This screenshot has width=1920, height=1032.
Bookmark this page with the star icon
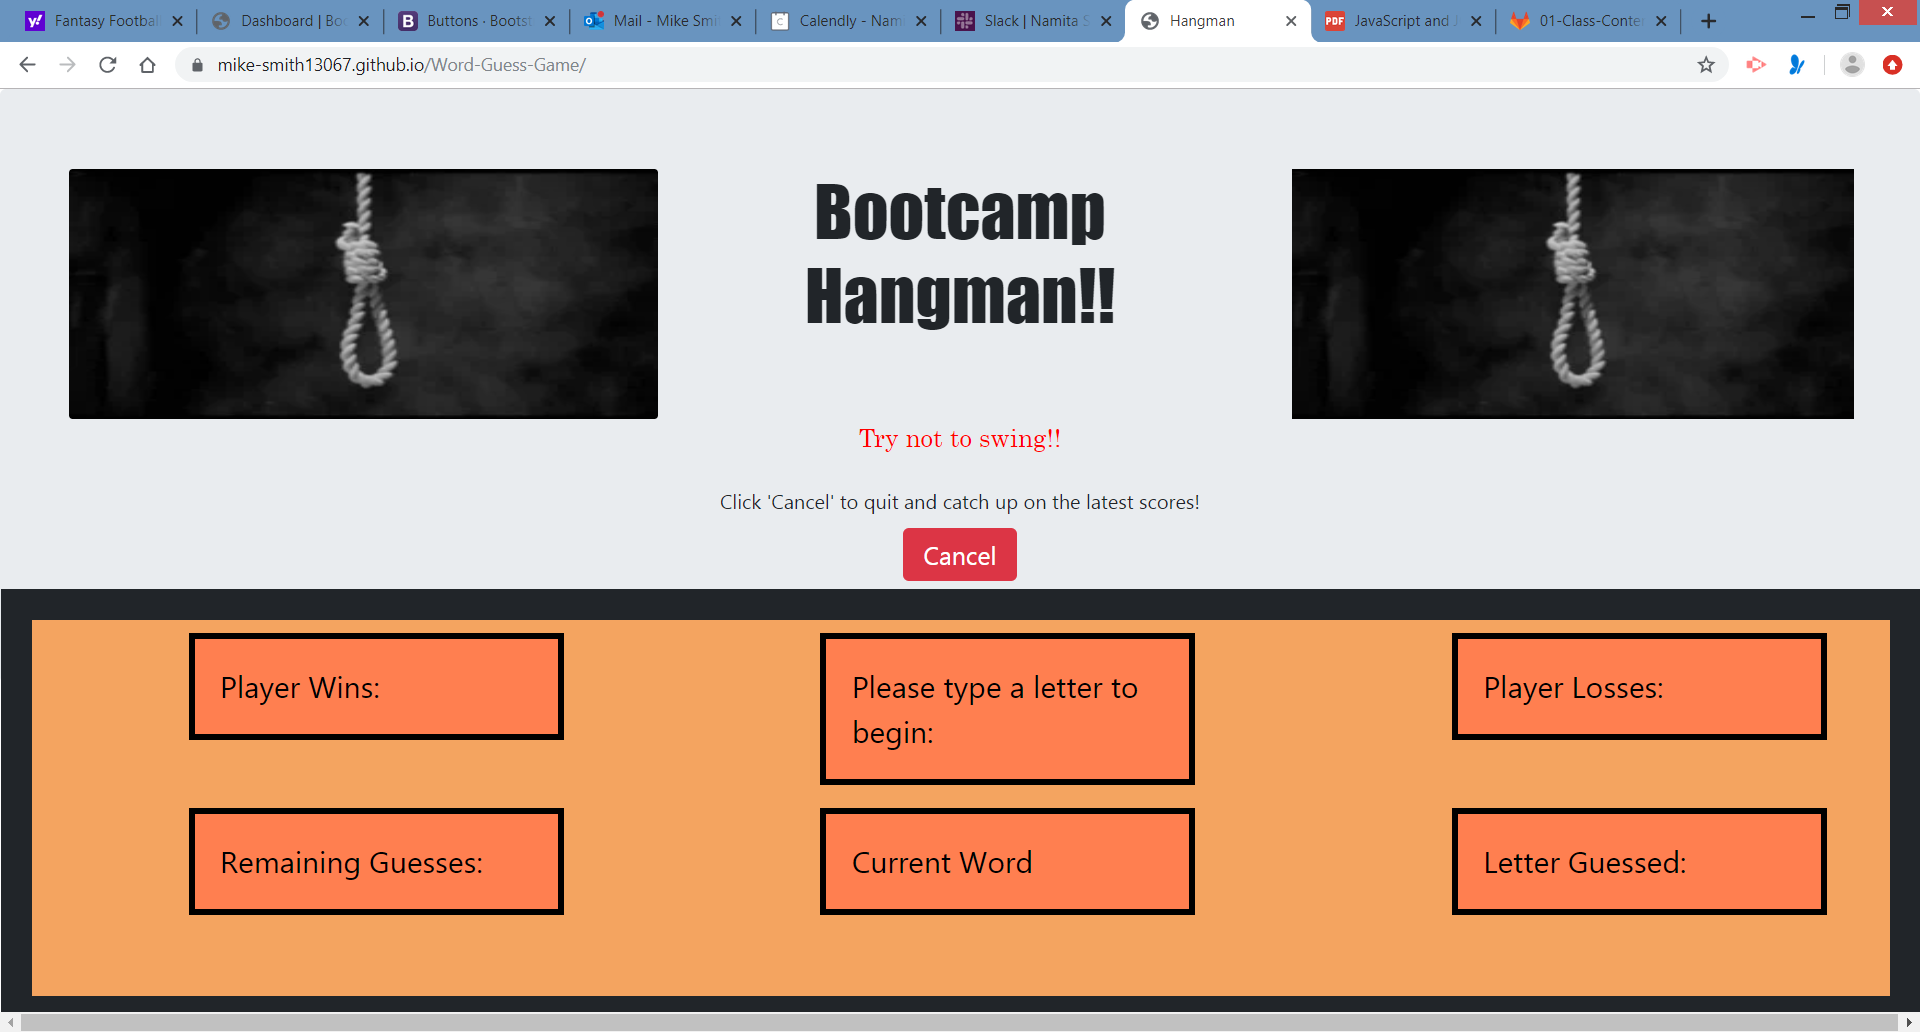point(1706,65)
